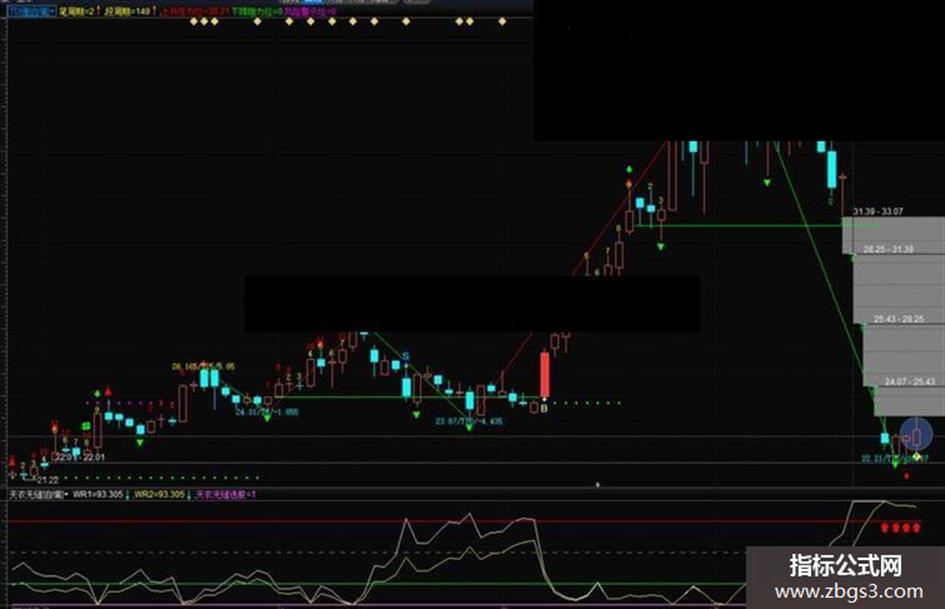Image resolution: width=945 pixels, height=609 pixels.
Task: Select the white B buy signal marker
Action: click(544, 408)
